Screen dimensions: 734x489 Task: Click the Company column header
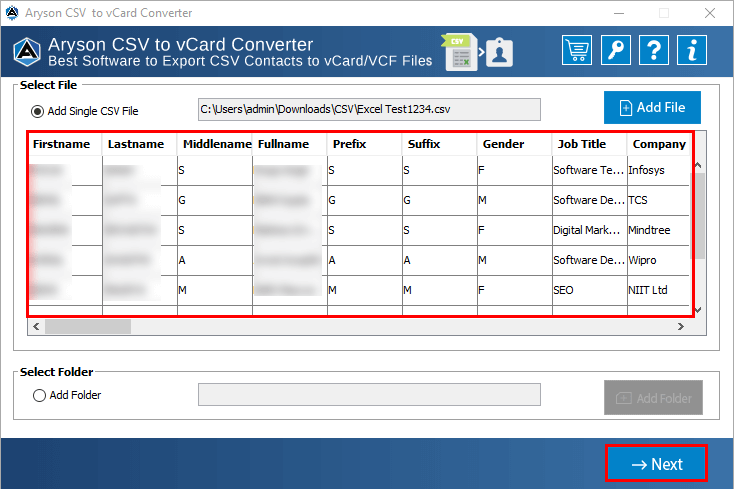coord(659,144)
